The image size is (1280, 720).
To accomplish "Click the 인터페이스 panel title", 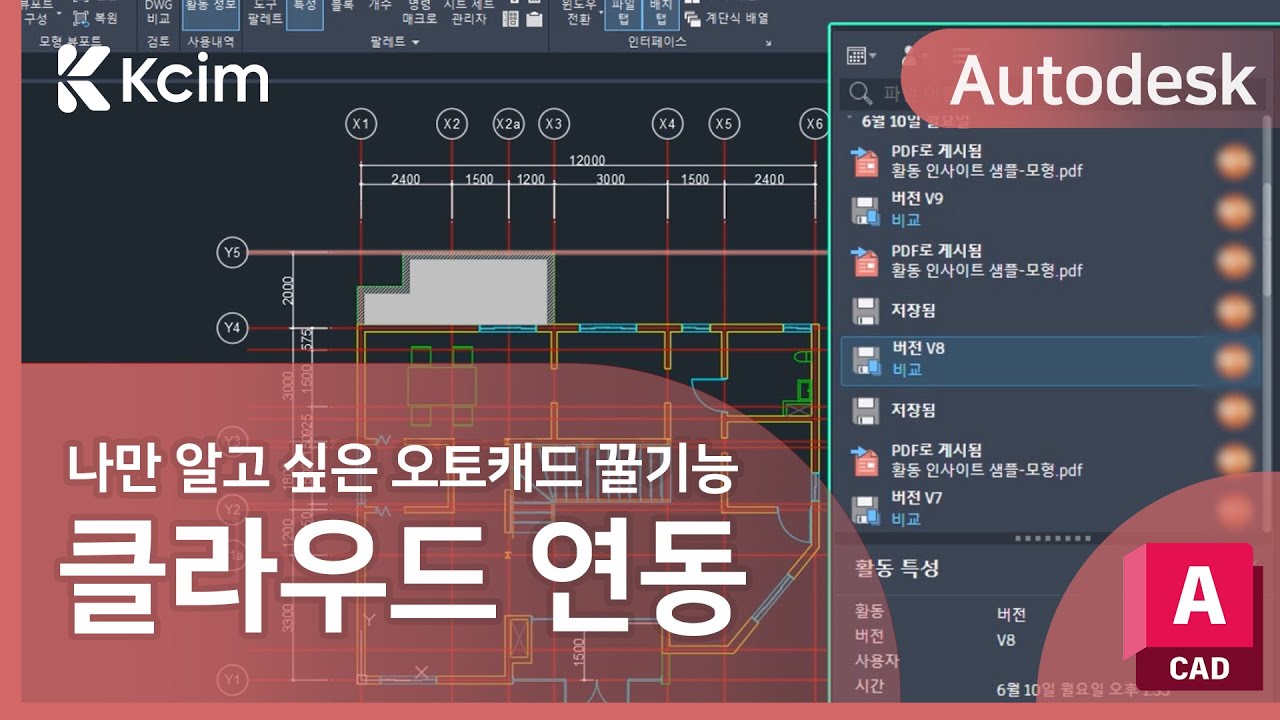I will 657,42.
